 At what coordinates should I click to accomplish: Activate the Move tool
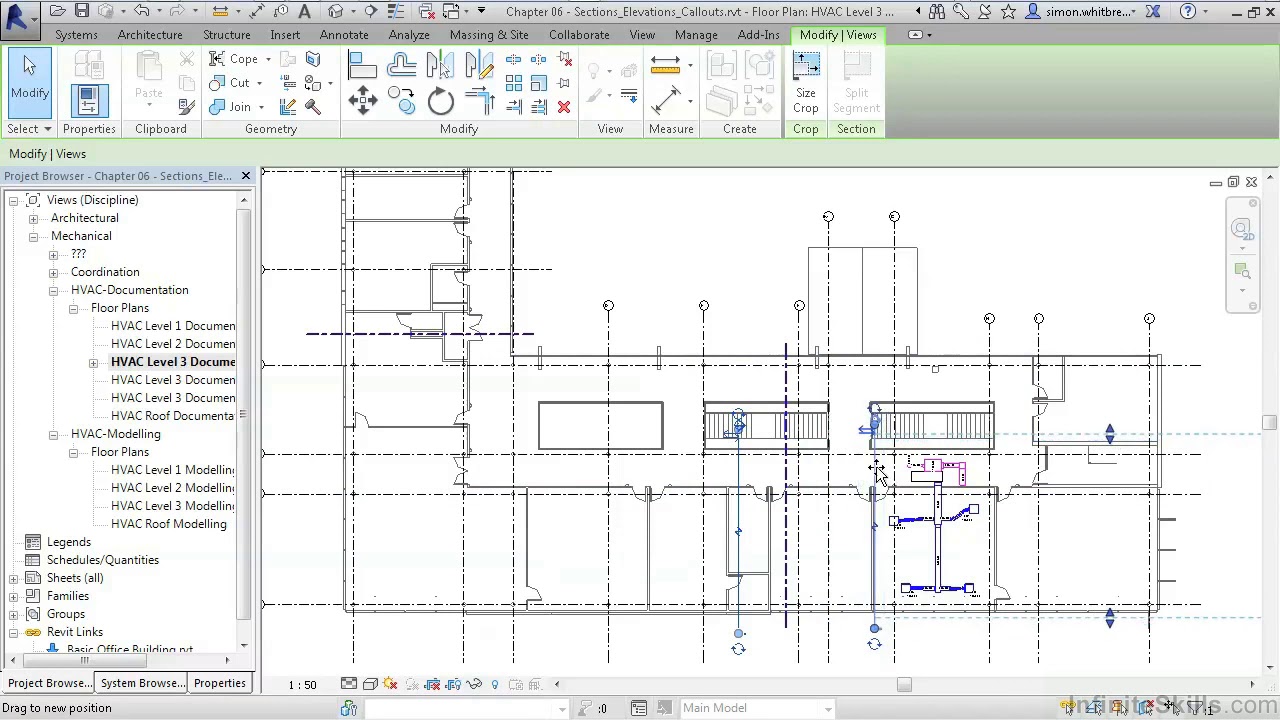pos(362,101)
